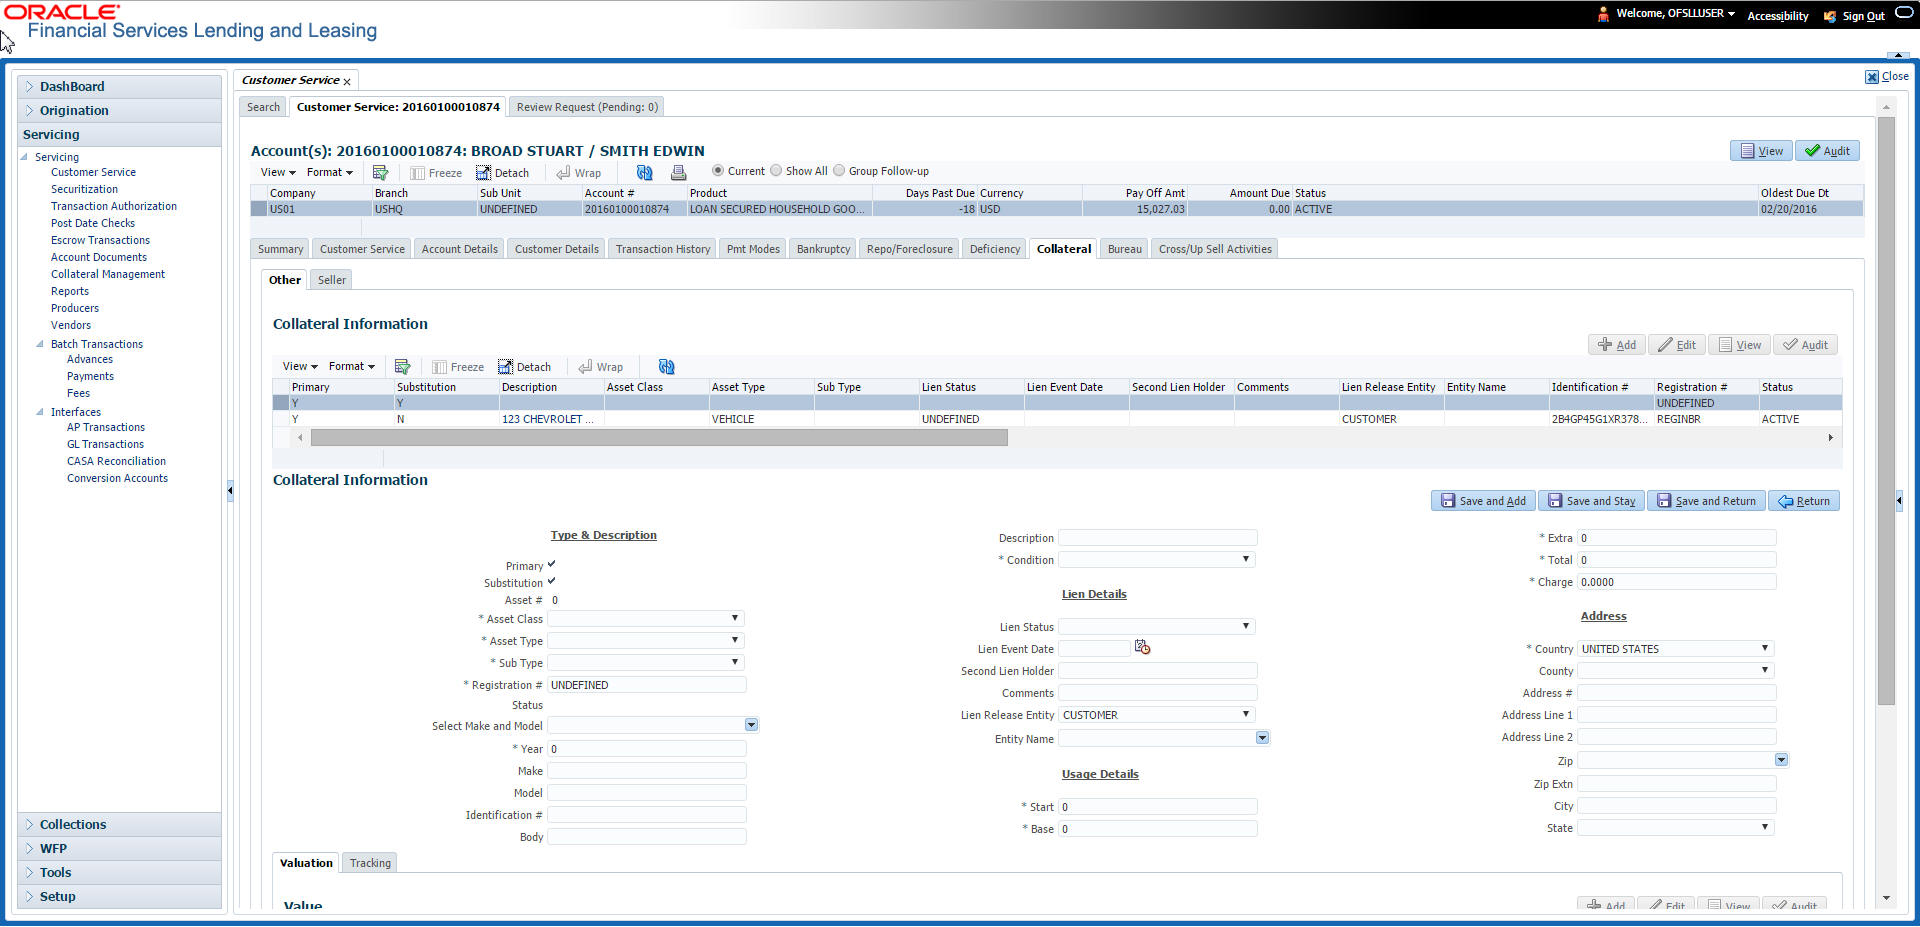Screen dimensions: 1920x927
Task: Click the filter icon in Collateral Information toolbar
Action: pyautogui.click(x=403, y=367)
